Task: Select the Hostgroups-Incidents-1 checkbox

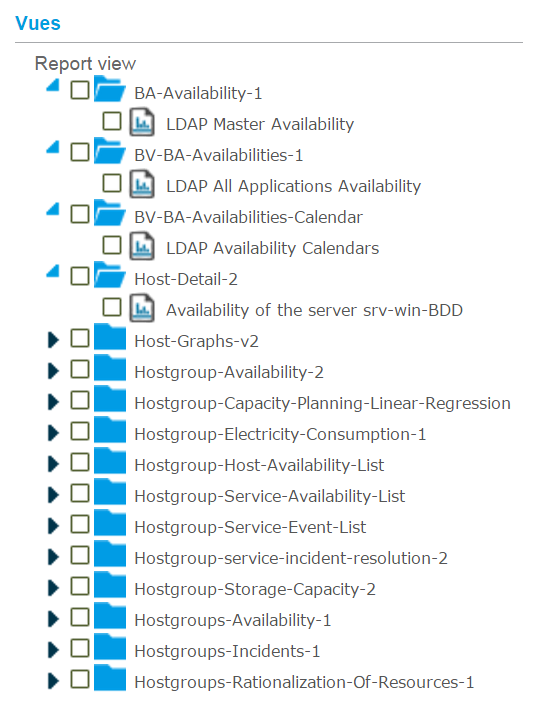Action: point(80,648)
